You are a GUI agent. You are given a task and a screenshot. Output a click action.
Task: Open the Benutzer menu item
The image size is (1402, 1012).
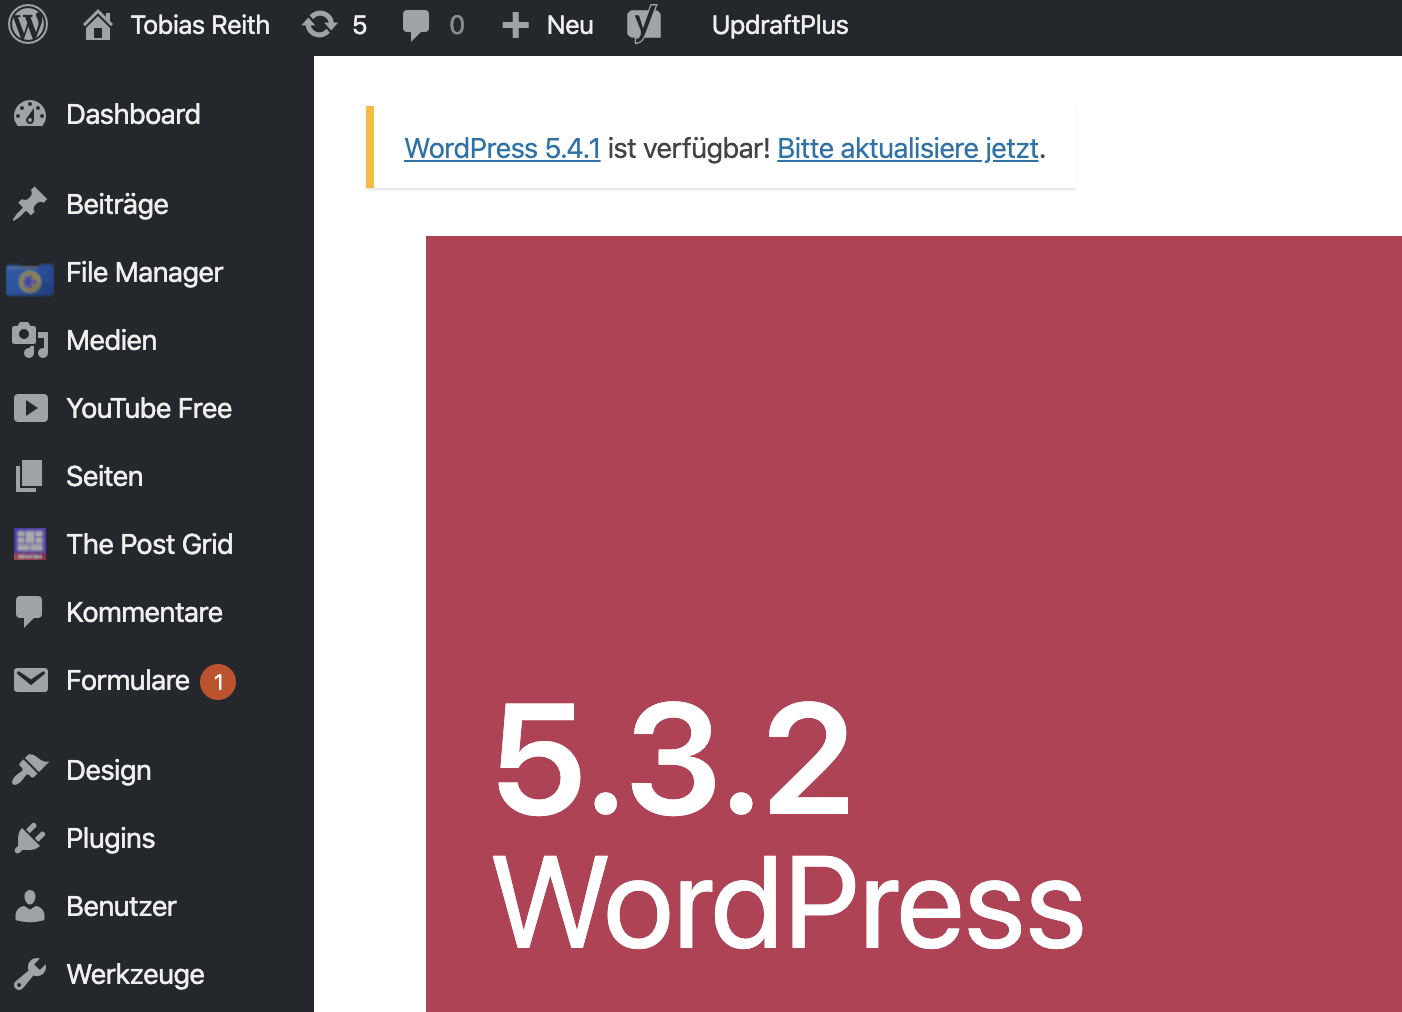point(121,906)
